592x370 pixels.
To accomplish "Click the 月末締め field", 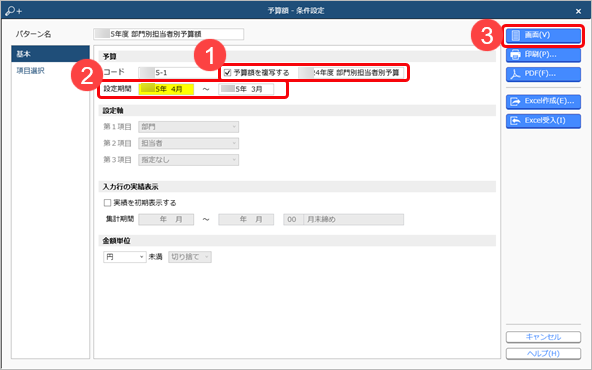I will [x=354, y=219].
